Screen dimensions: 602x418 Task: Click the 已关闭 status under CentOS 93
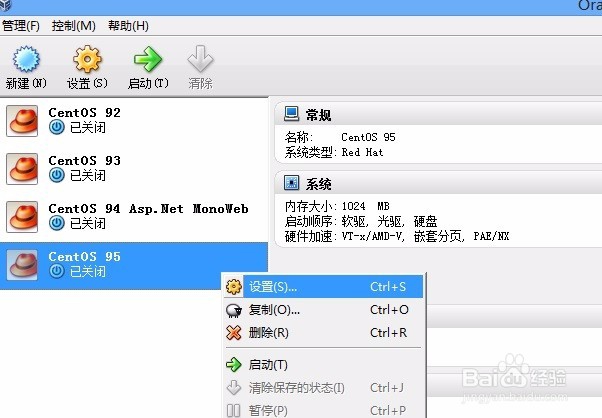[88, 175]
